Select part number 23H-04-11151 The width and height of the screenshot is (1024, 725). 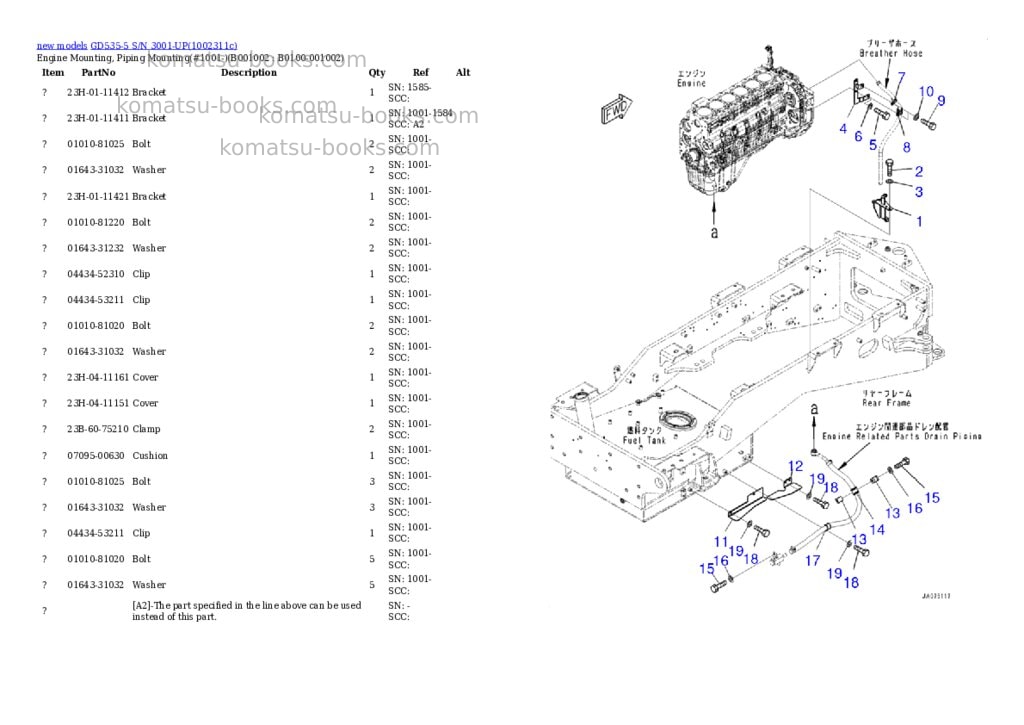(98, 403)
